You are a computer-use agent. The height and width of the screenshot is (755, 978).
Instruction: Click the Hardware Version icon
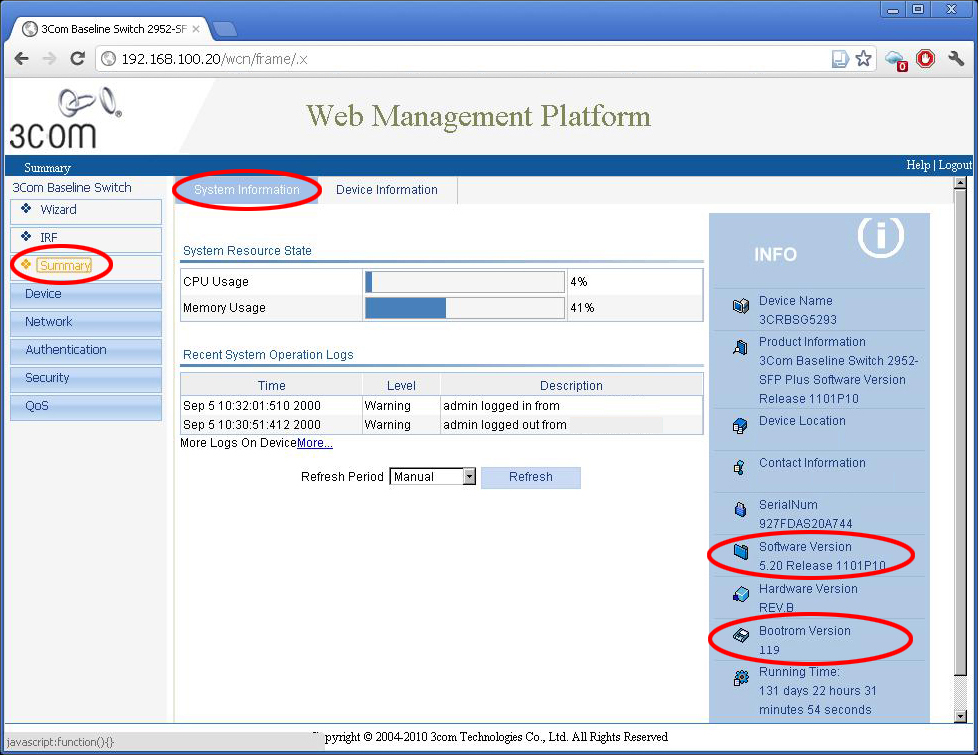[740, 594]
